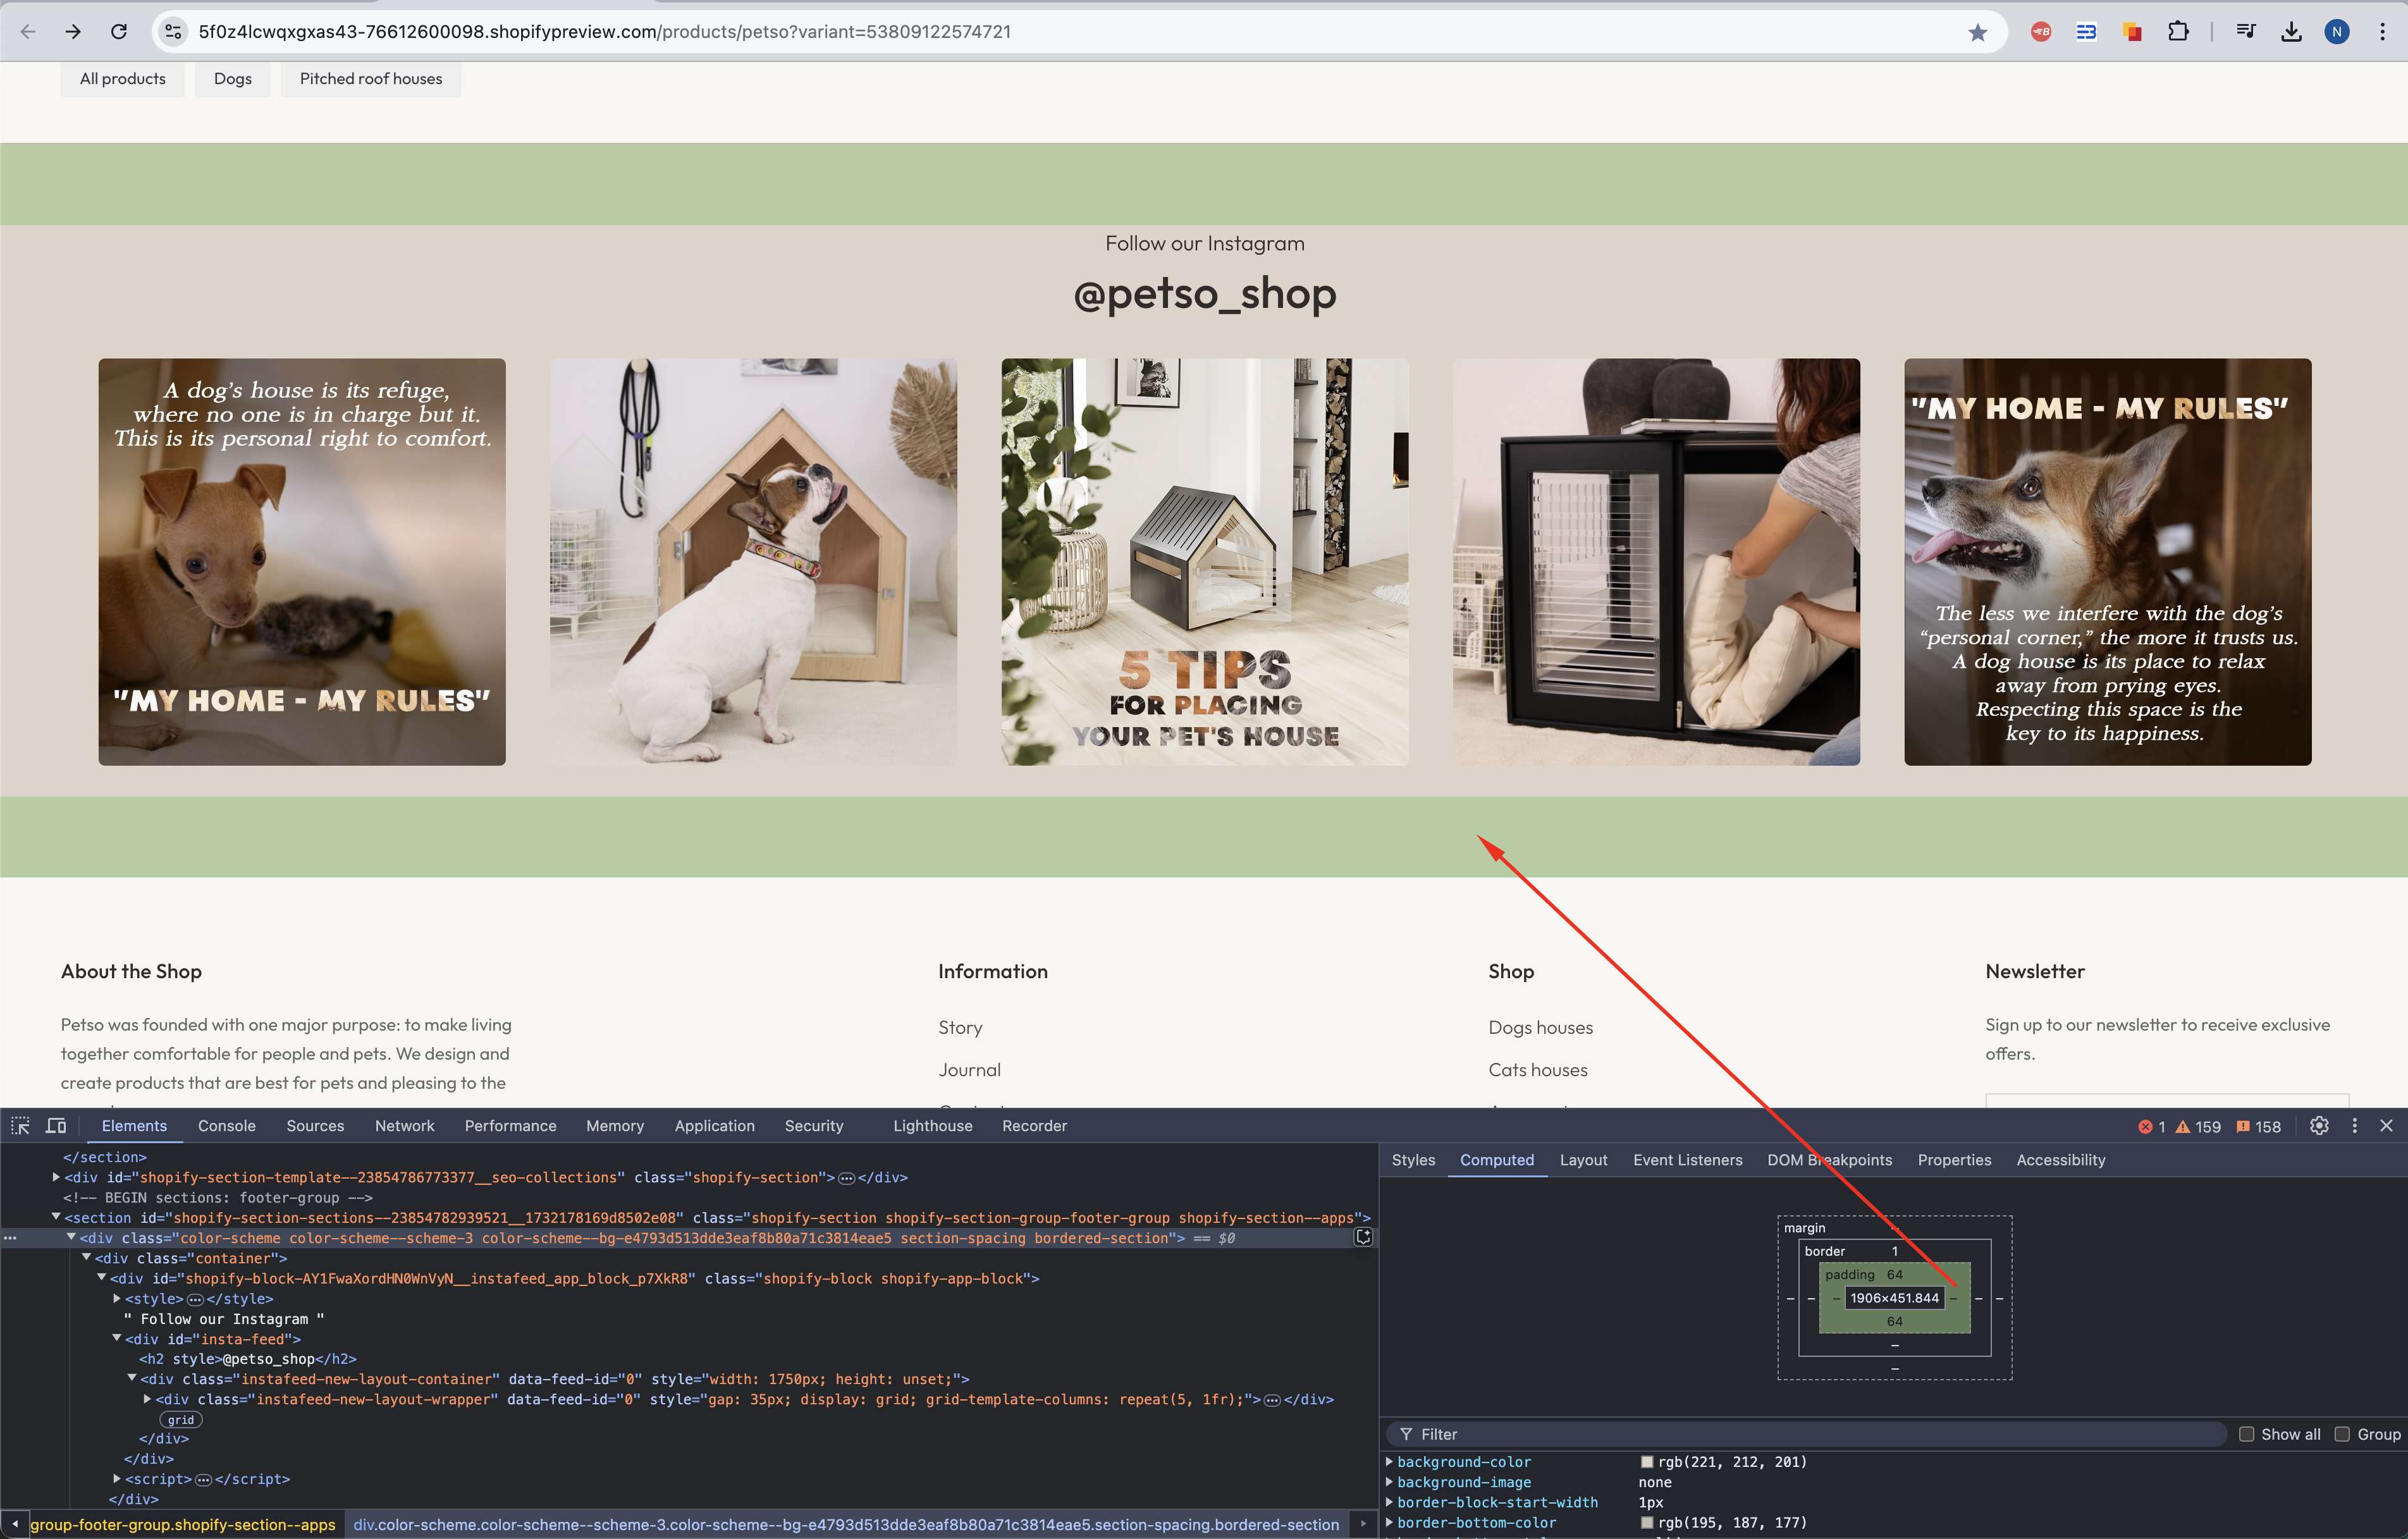Open the Chrome downloads icon
Screen dimensions: 2408x1539
point(2291,32)
